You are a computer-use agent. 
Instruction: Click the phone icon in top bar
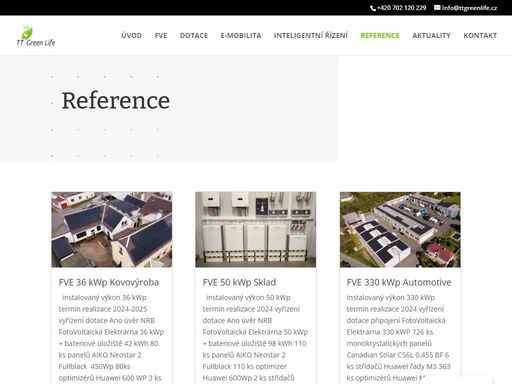coord(373,8)
